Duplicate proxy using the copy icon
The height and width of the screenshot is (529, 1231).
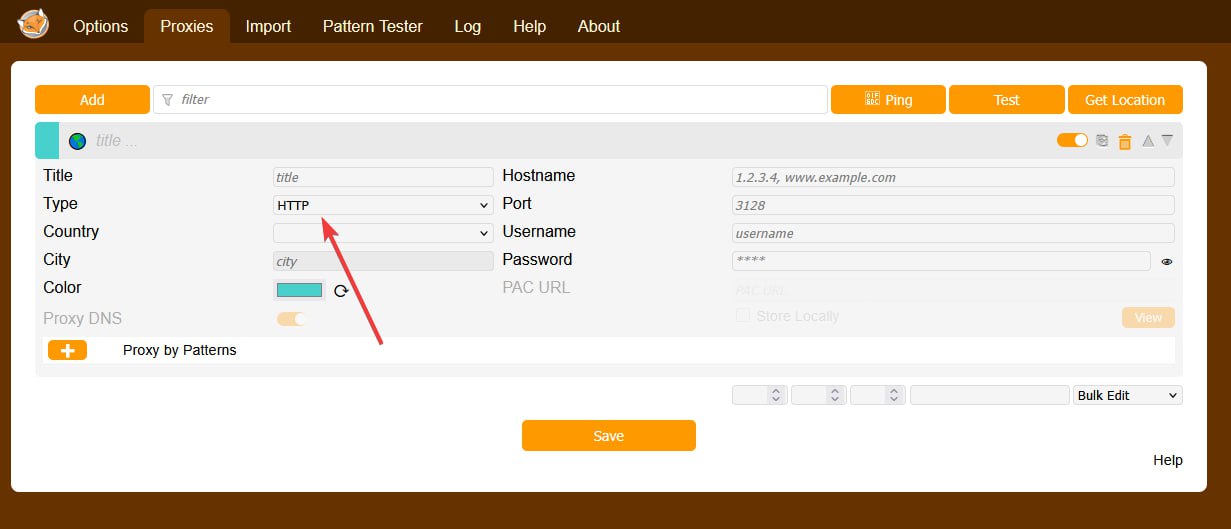pos(1102,141)
